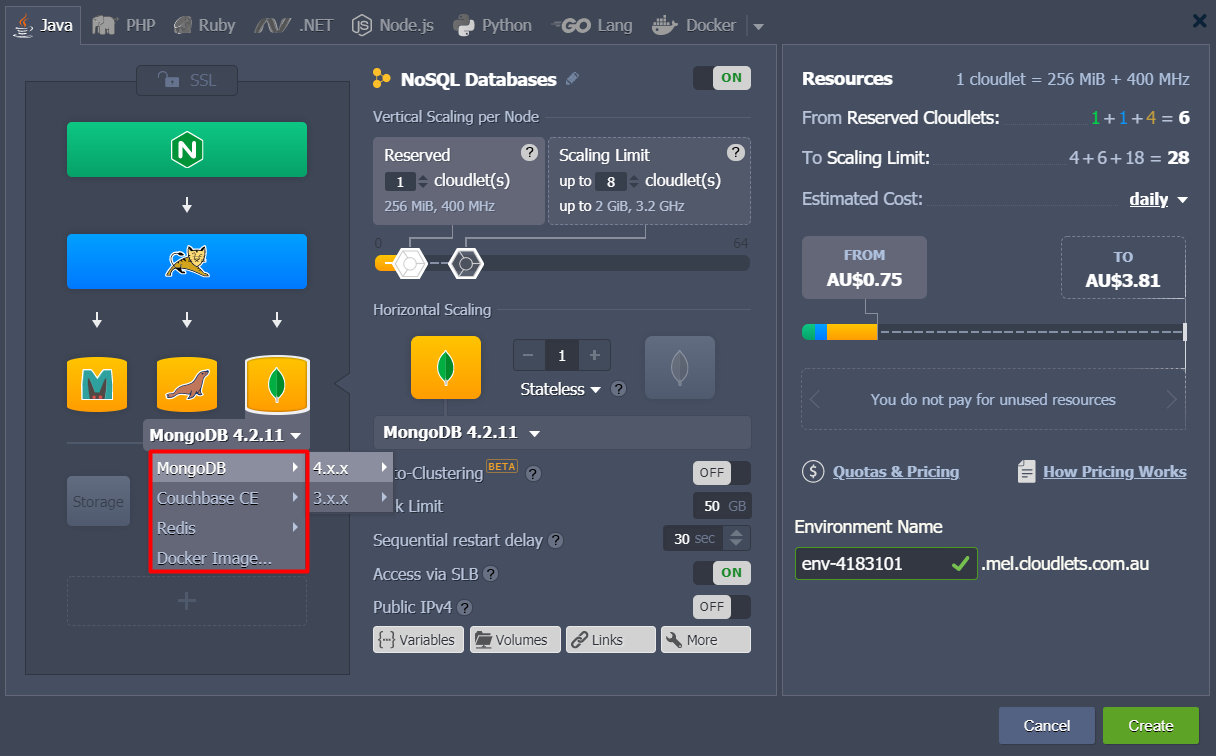Select the Tomcat application server node

click(x=187, y=262)
